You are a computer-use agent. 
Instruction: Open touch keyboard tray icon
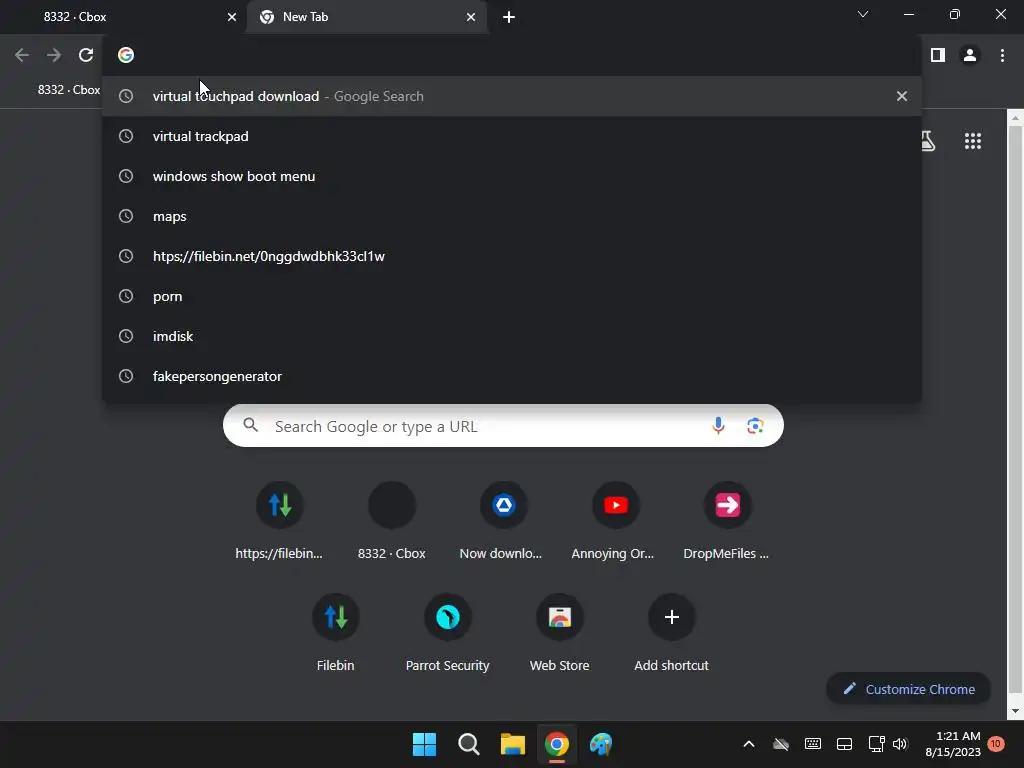pos(813,744)
